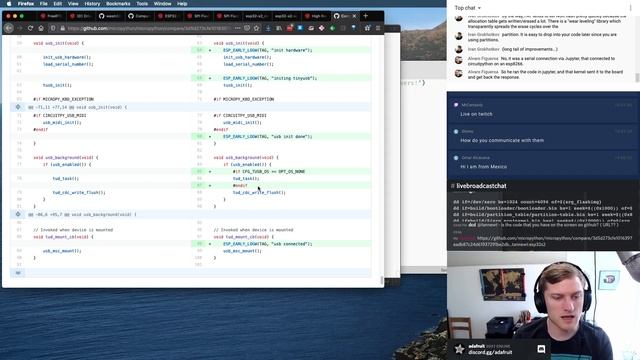Open the Help menu

pos(182,4)
